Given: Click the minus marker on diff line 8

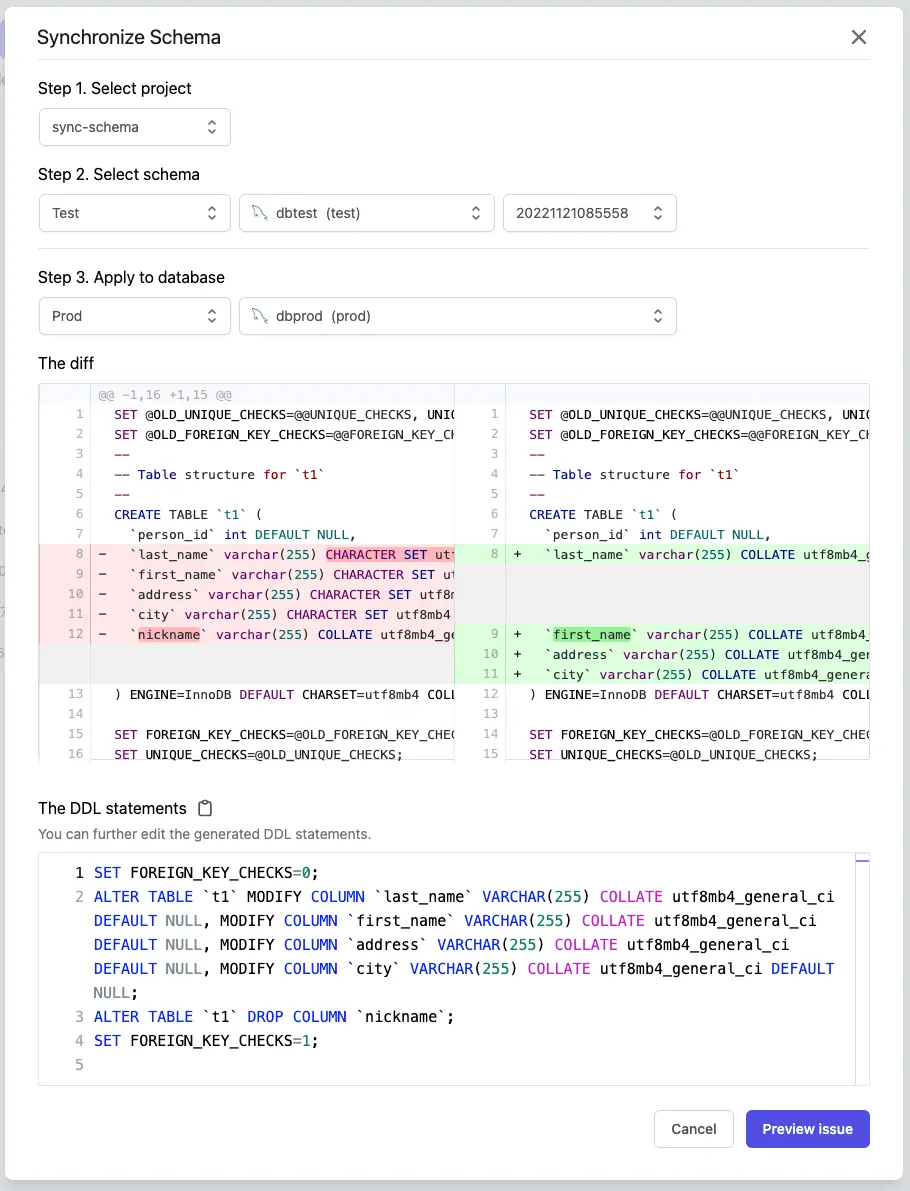Looking at the screenshot, I should point(103,554).
